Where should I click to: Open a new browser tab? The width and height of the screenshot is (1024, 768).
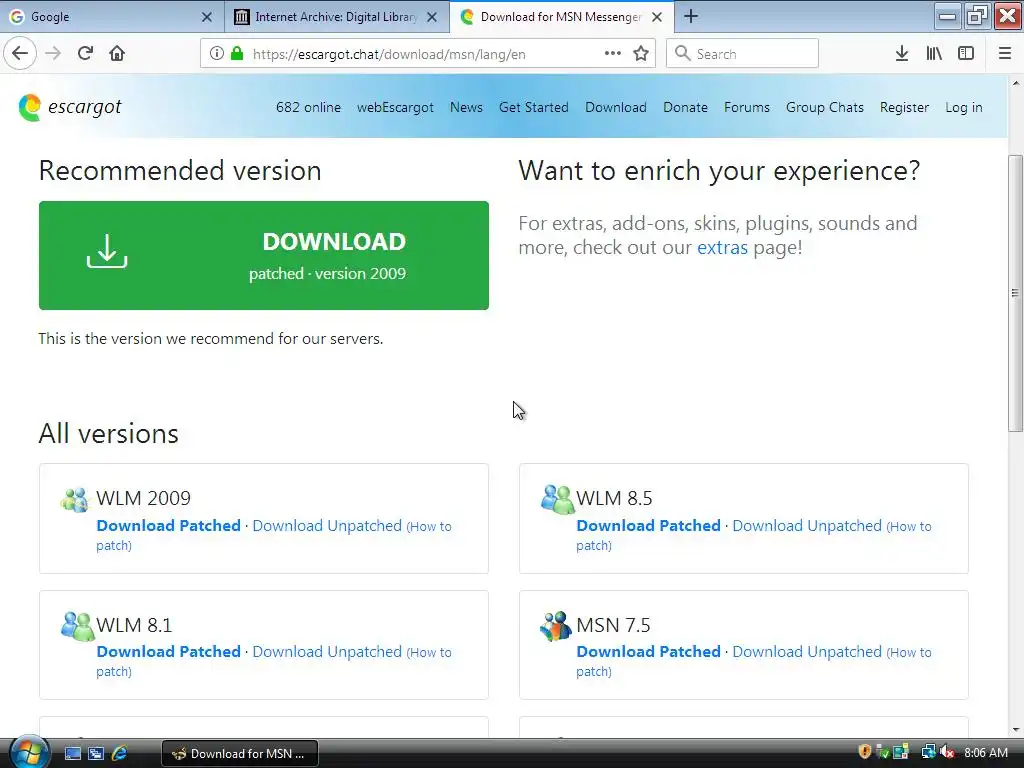[x=691, y=16]
